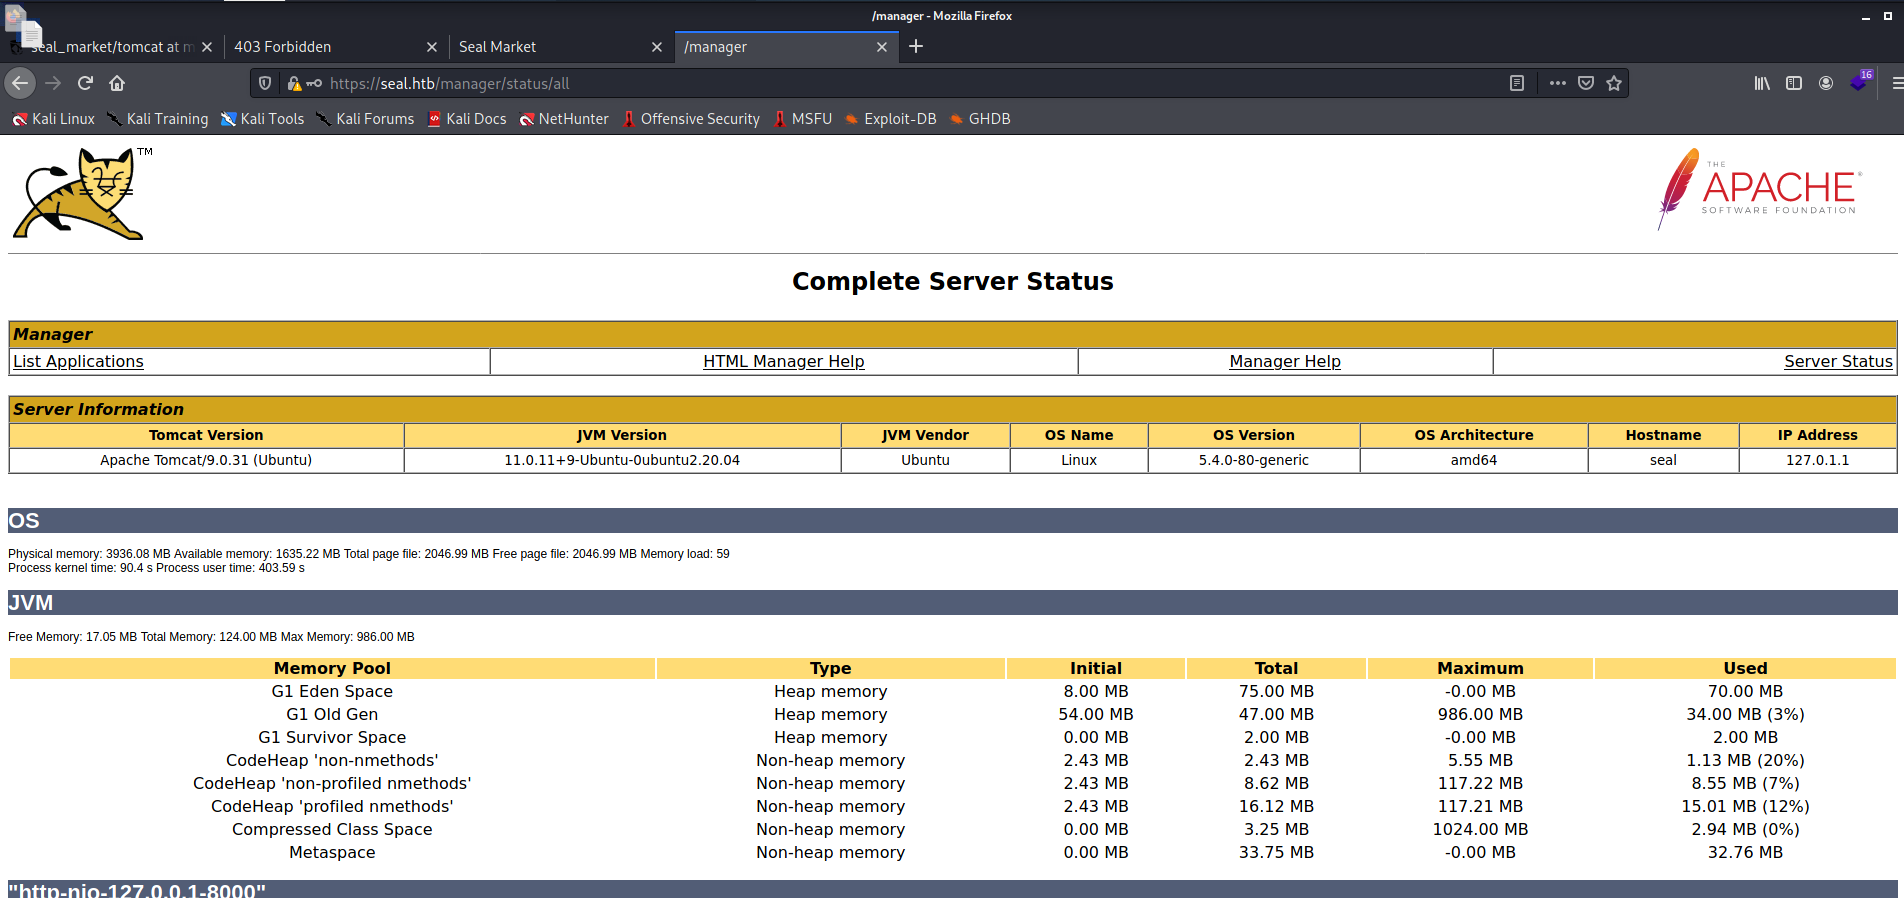Show site security lock information

(294, 84)
